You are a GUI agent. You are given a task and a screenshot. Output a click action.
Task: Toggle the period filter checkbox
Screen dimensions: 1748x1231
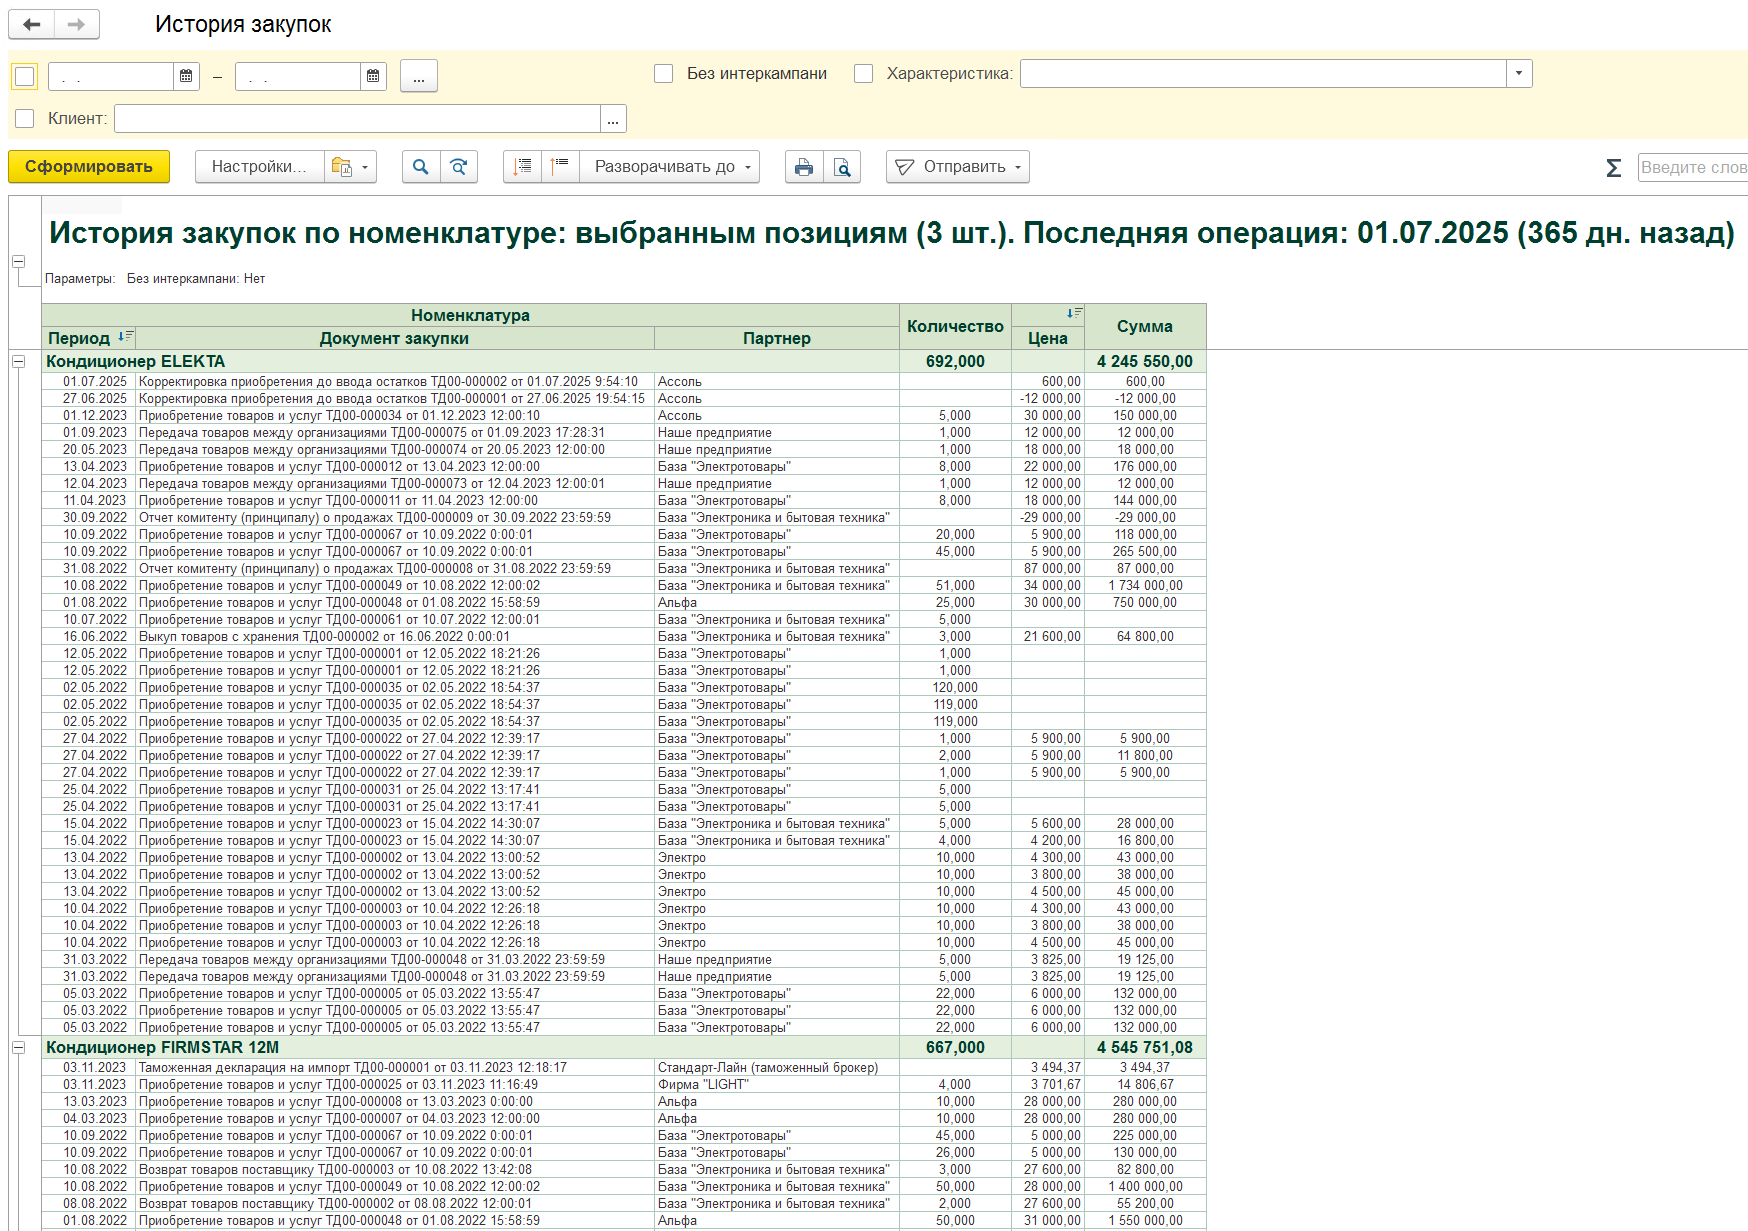click(x=25, y=76)
